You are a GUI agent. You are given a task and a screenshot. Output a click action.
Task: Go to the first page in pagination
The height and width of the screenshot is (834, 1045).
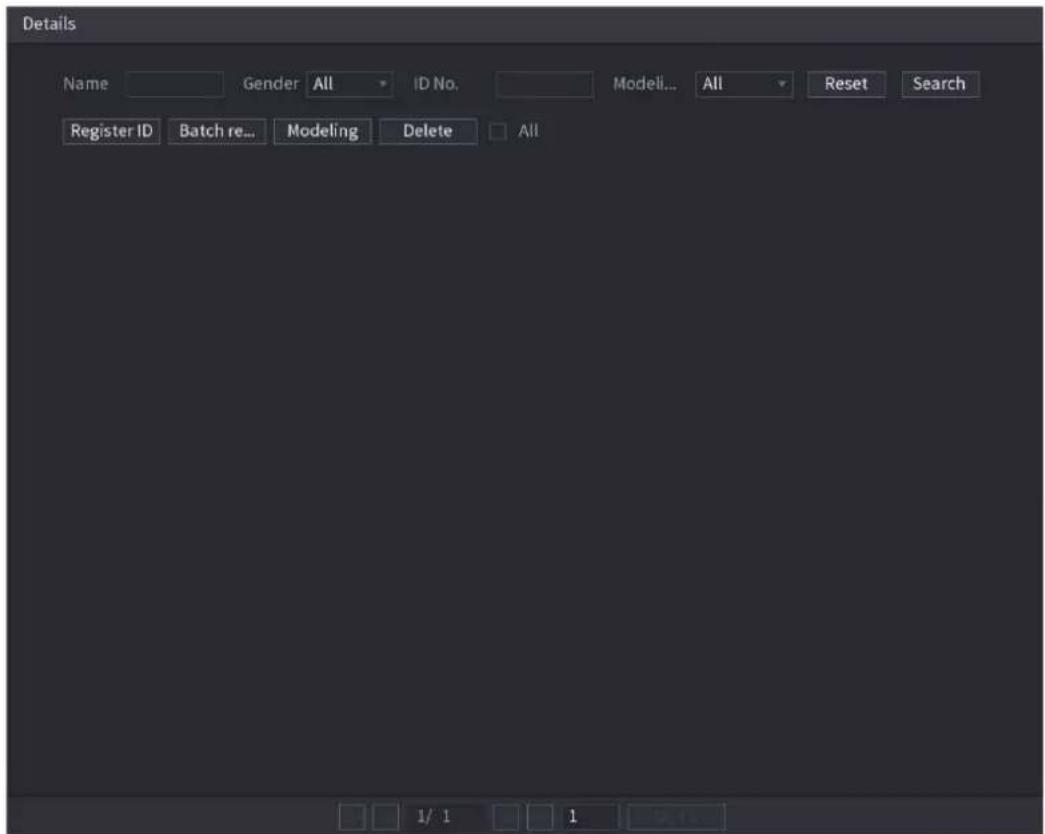coord(352,817)
